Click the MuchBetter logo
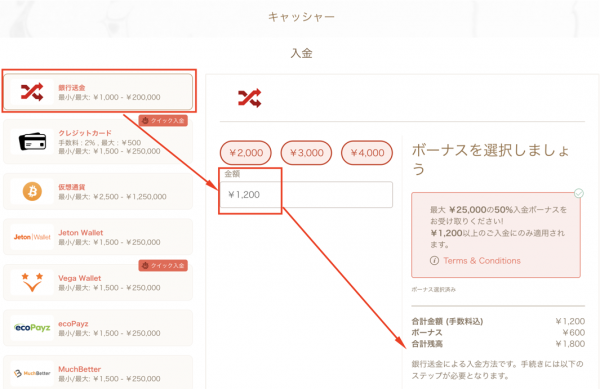Viewport: 600px width, 389px height. coord(32,373)
